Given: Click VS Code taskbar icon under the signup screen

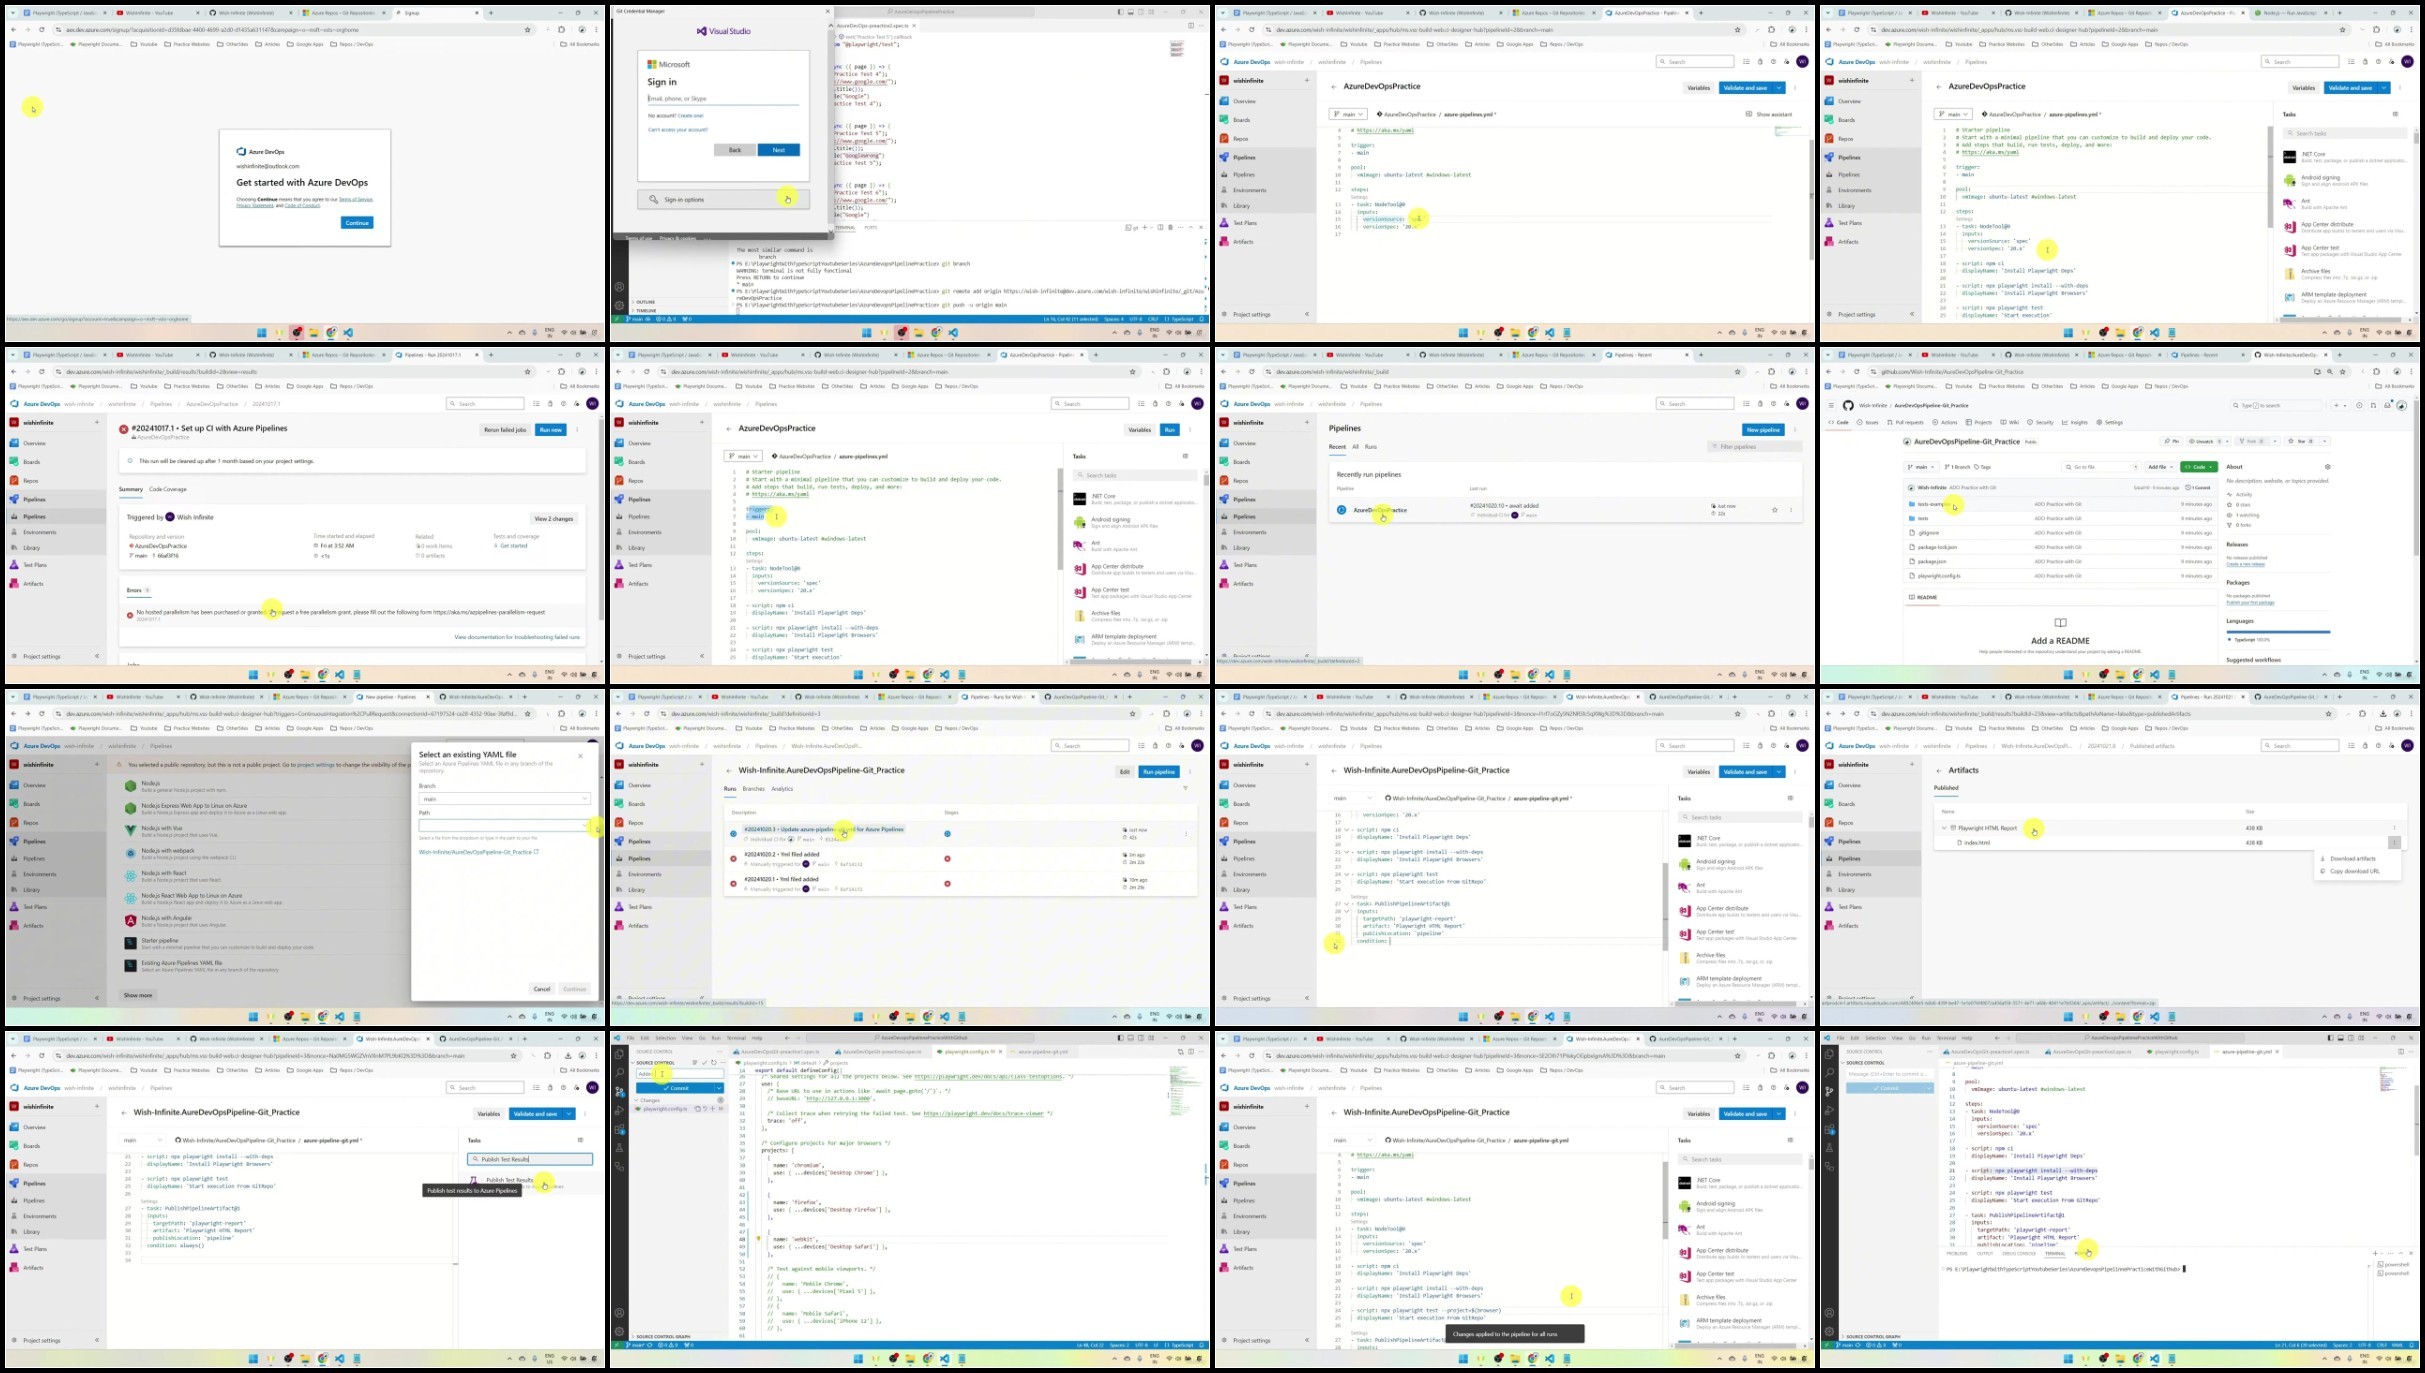Looking at the screenshot, I should (x=348, y=333).
